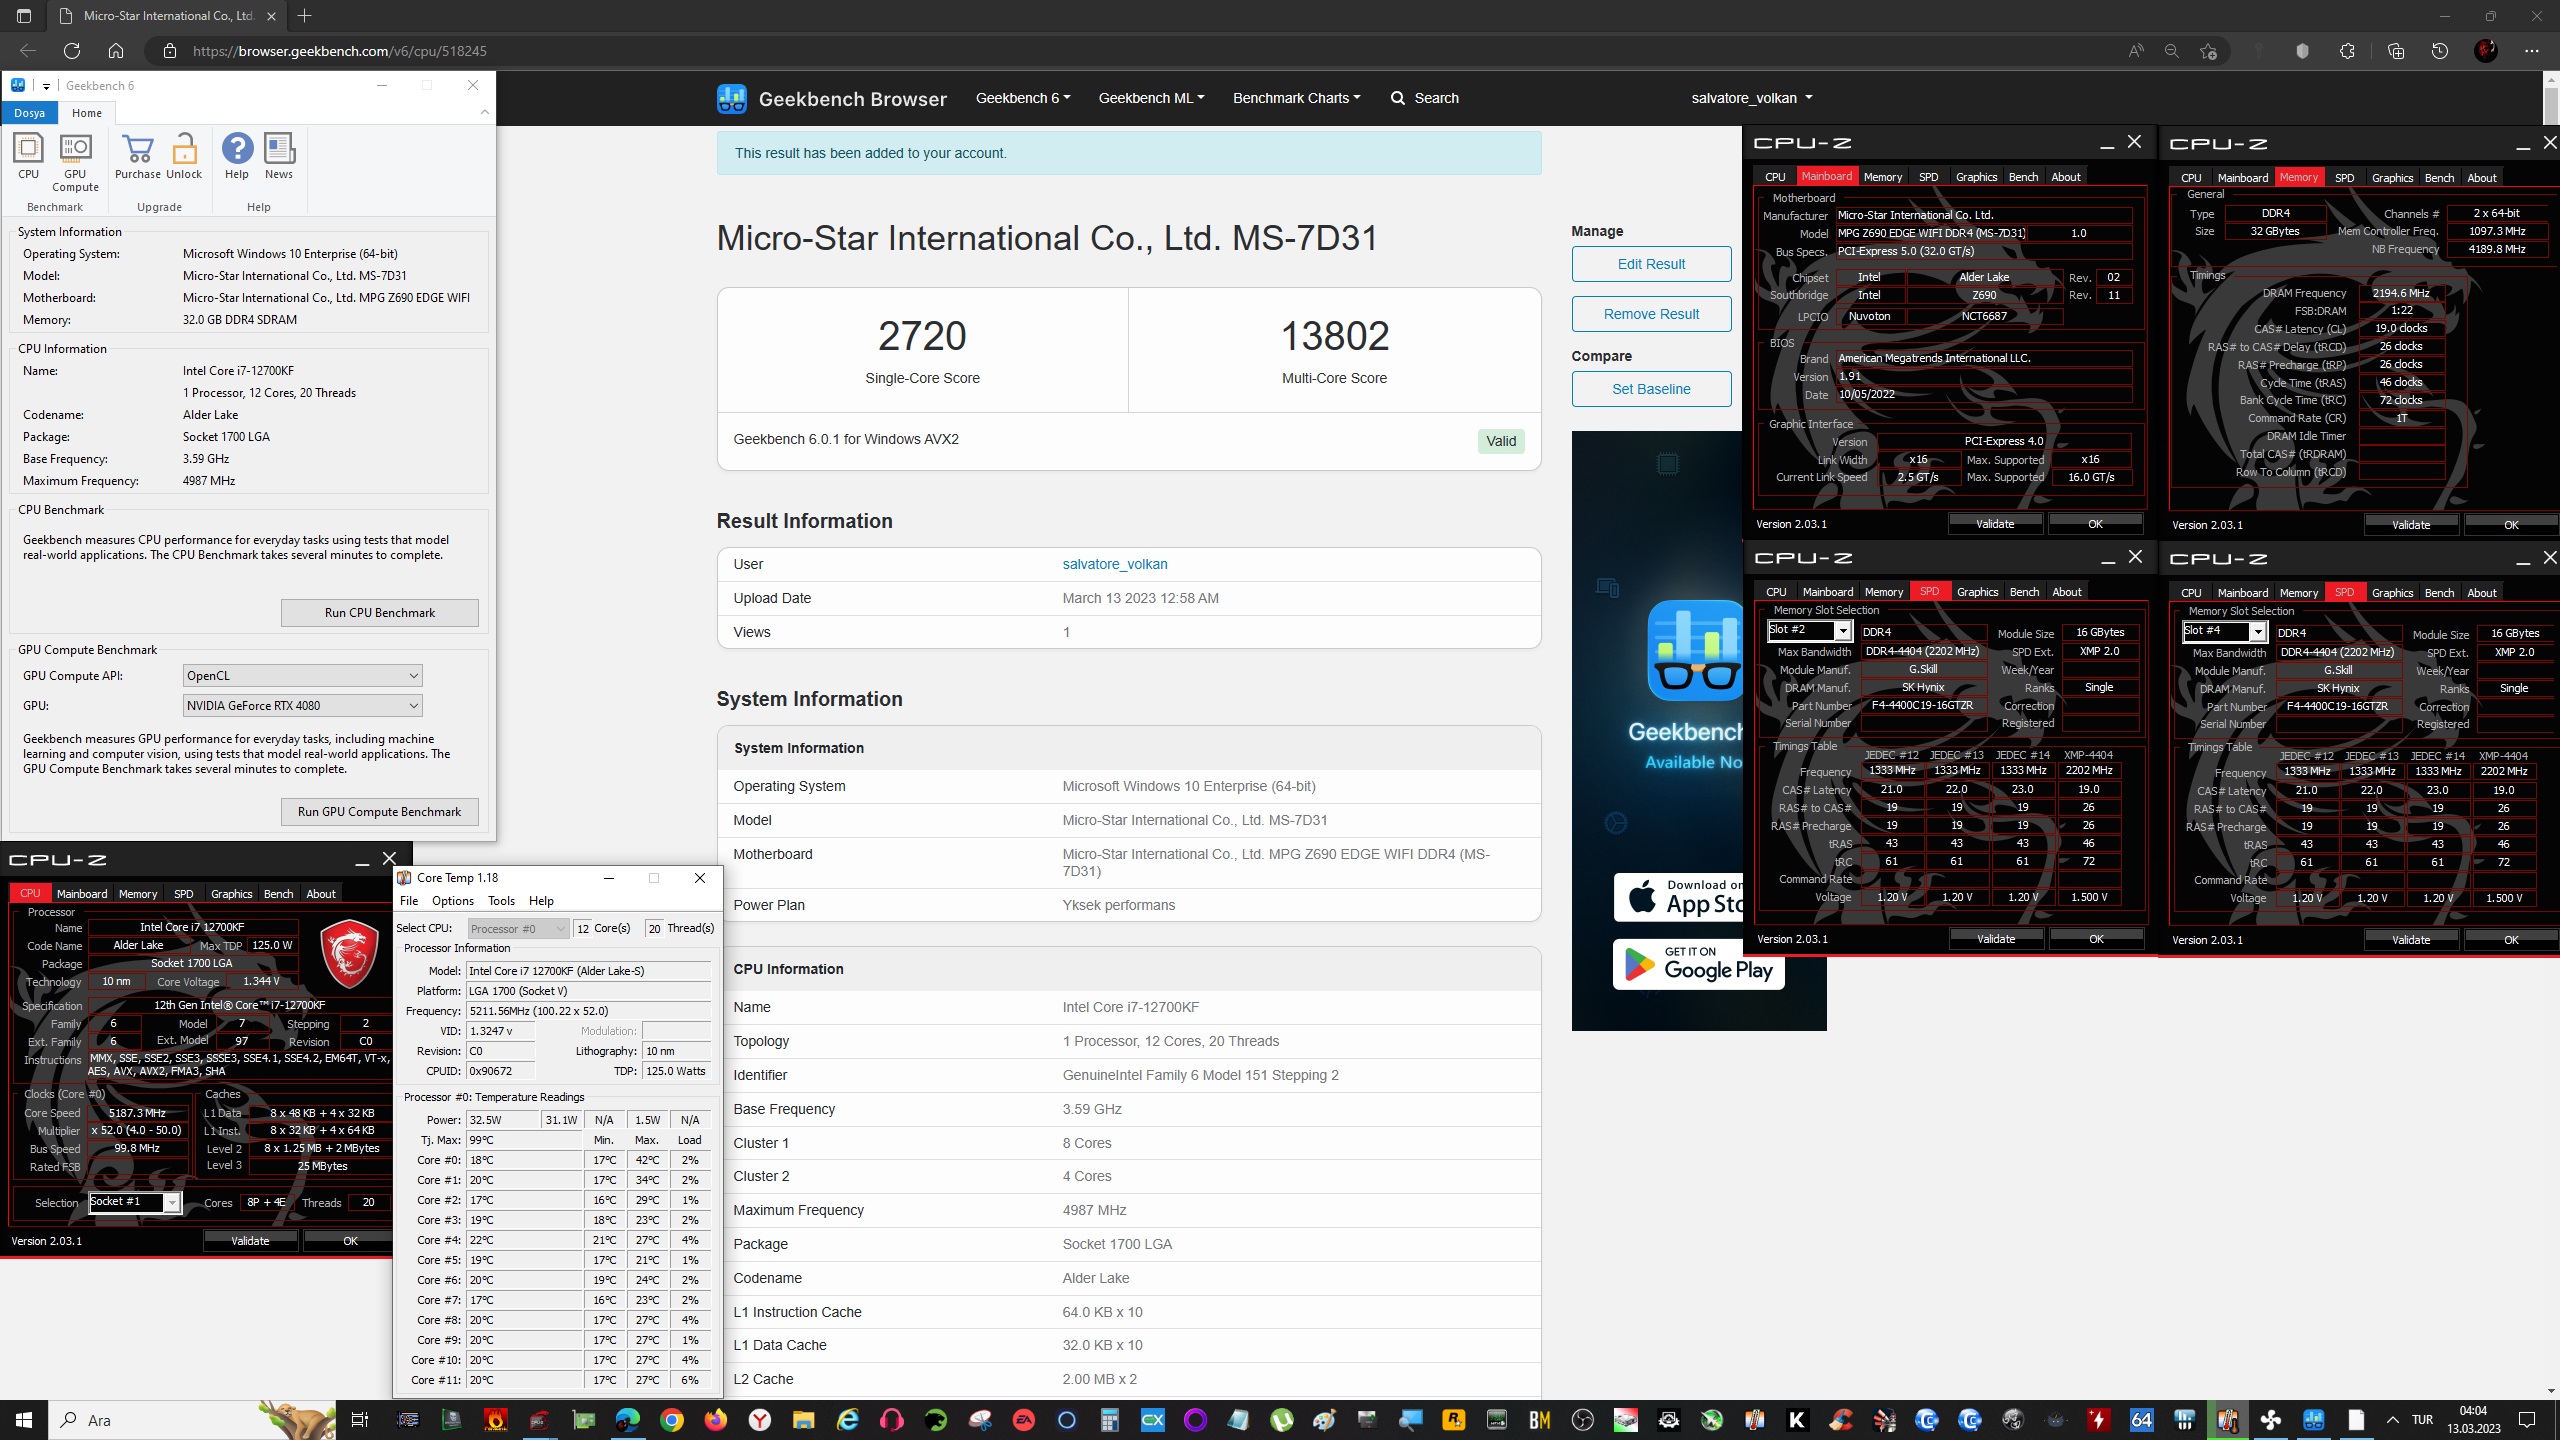Click the CPU benchmark icon in Geekbench ribbon
The height and width of the screenshot is (1440, 2560).
pos(28,156)
